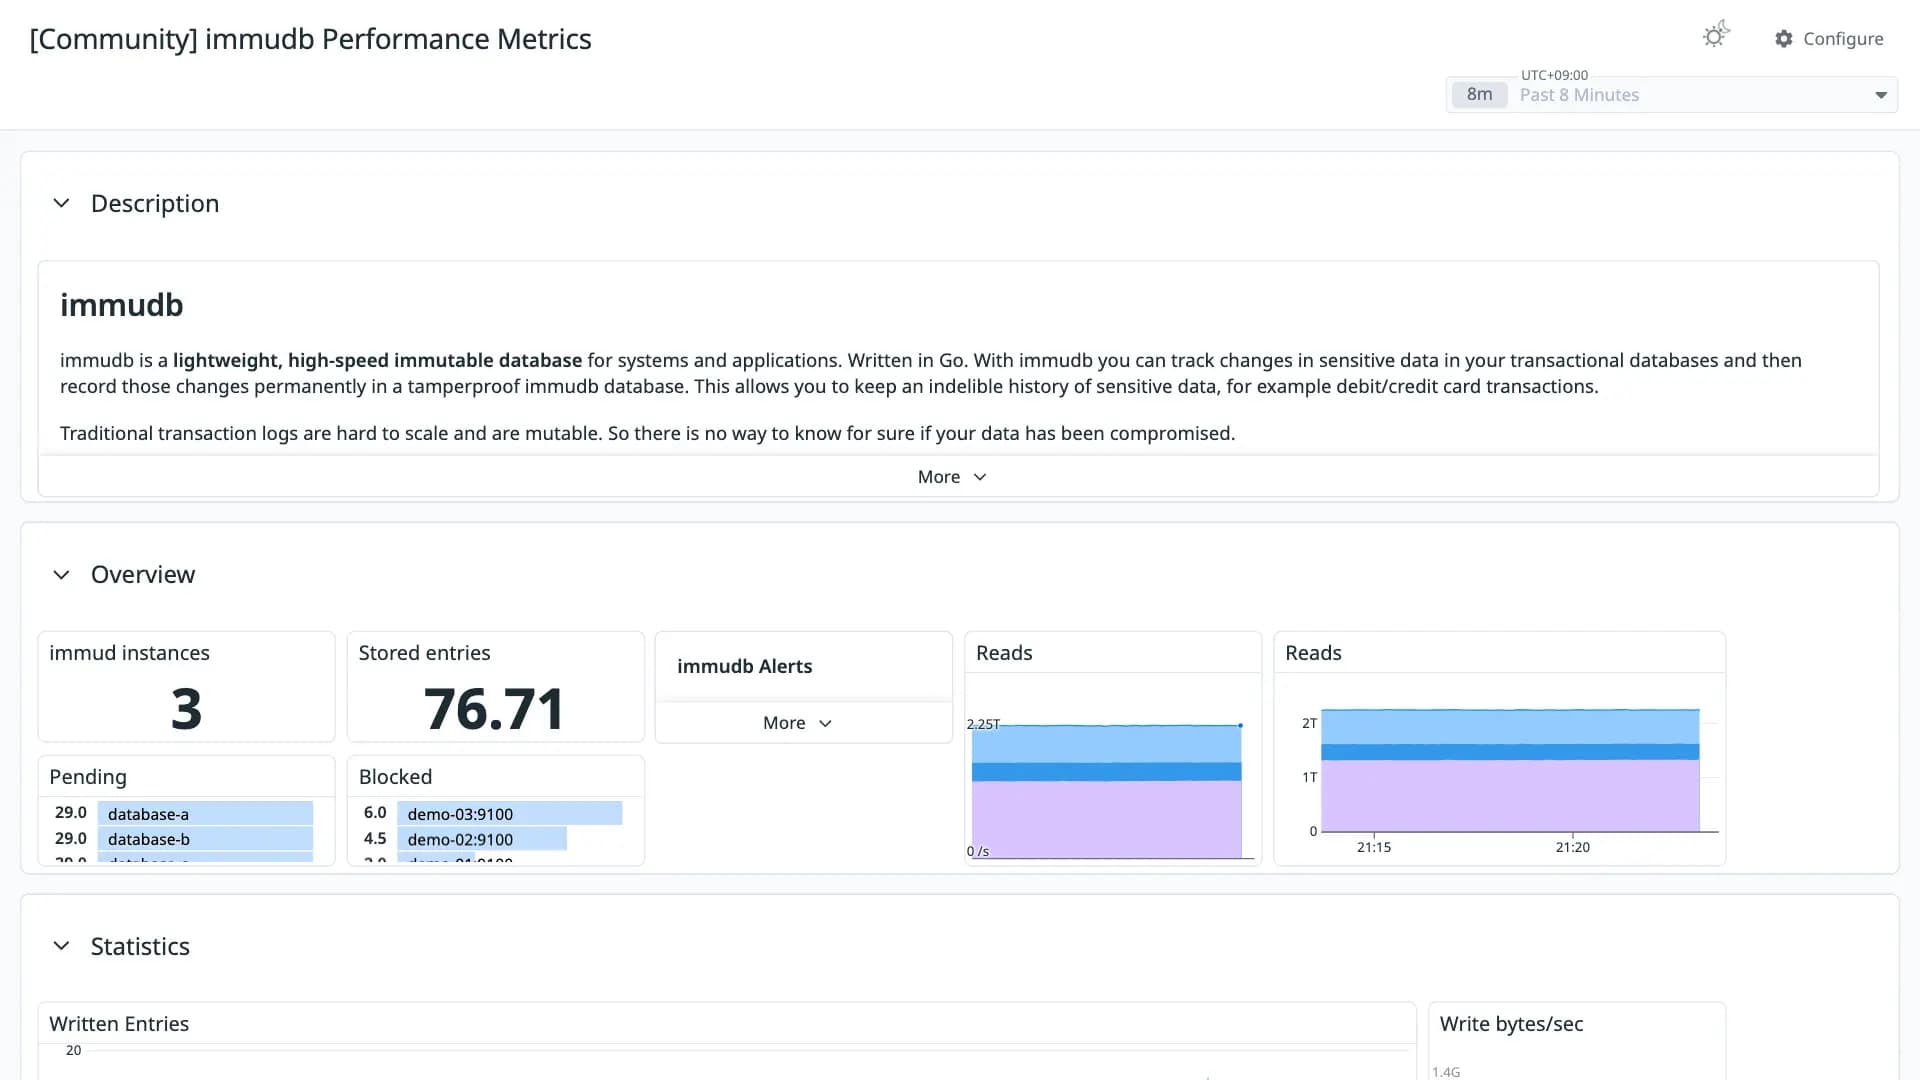Image resolution: width=1920 pixels, height=1080 pixels.
Task: Click the dashboard title immudb Performance Metrics
Action: (x=310, y=39)
